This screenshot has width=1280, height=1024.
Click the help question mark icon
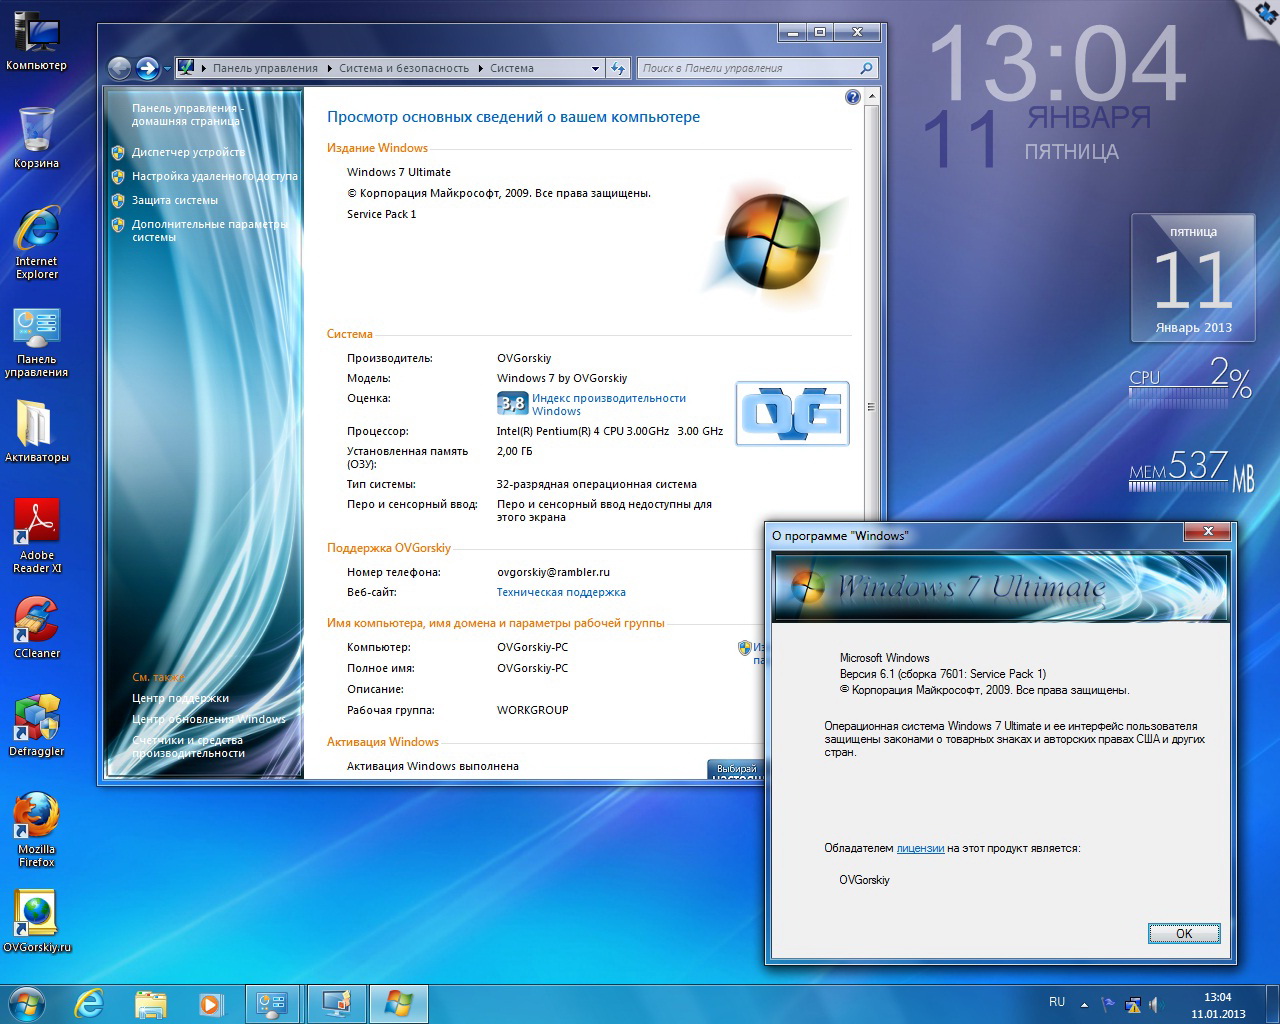click(852, 97)
